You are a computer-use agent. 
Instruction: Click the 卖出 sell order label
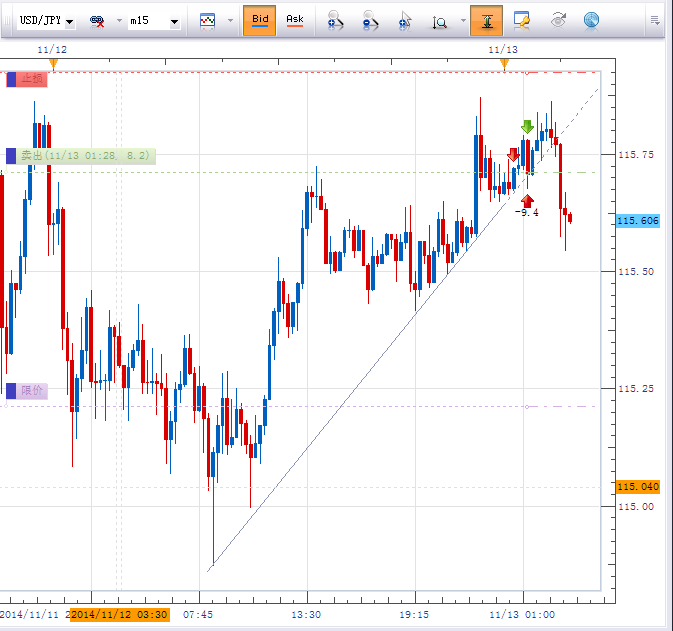point(81,156)
